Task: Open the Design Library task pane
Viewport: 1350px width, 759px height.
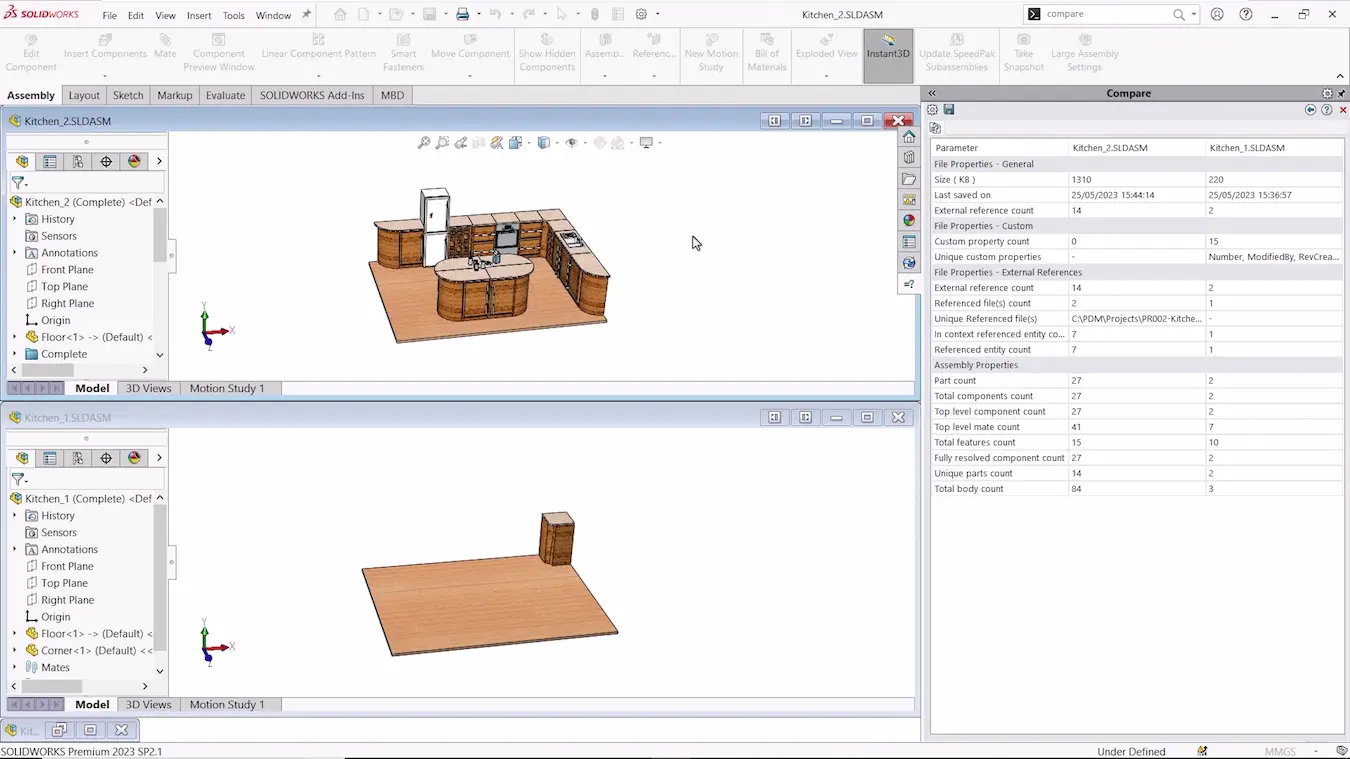Action: [x=909, y=158]
